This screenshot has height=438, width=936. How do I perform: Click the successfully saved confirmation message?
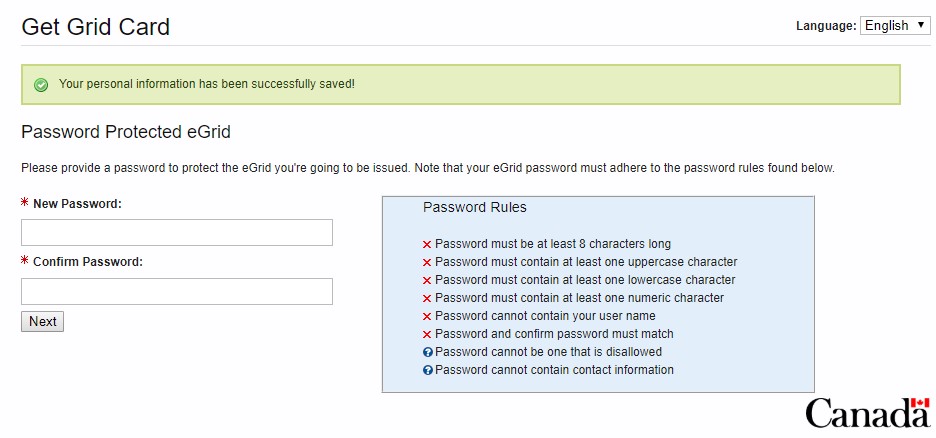coord(207,84)
